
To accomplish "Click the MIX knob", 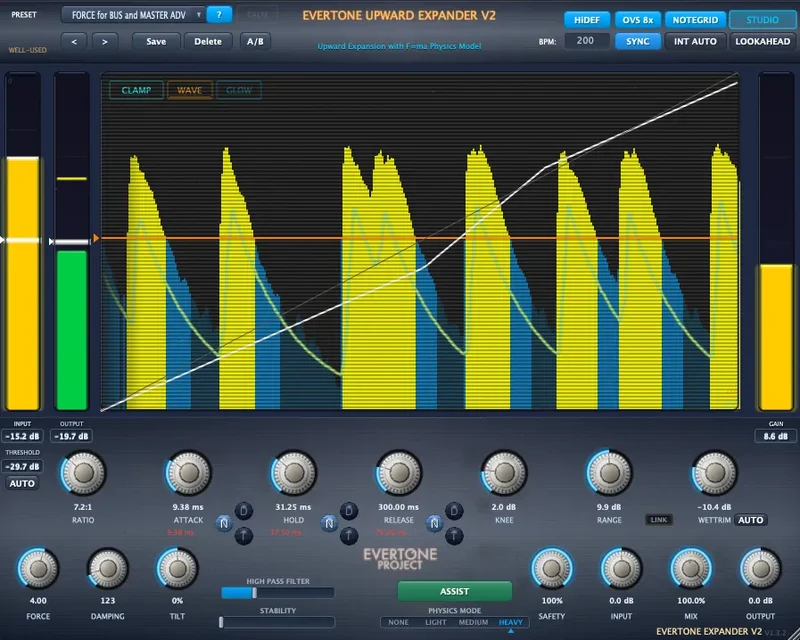I will [691, 569].
